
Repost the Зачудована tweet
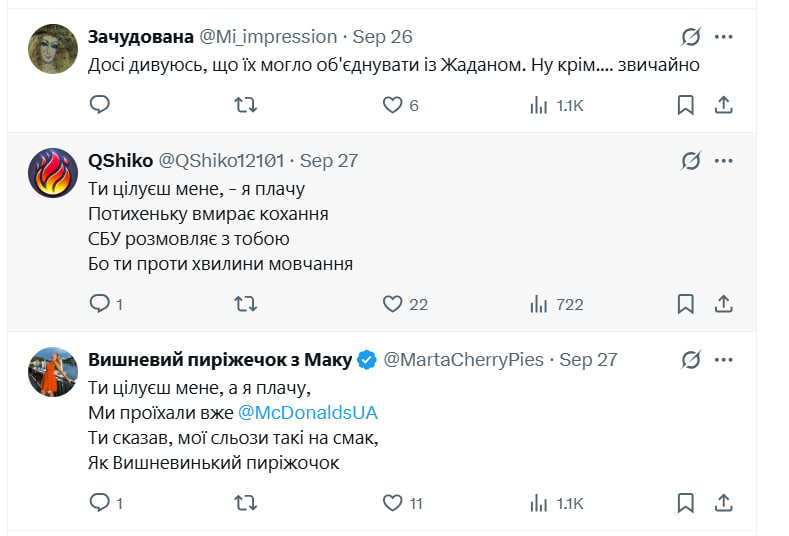point(244,105)
